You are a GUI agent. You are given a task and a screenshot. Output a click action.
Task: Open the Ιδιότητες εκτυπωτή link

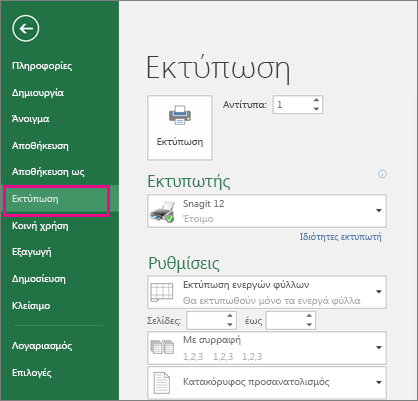pos(340,237)
